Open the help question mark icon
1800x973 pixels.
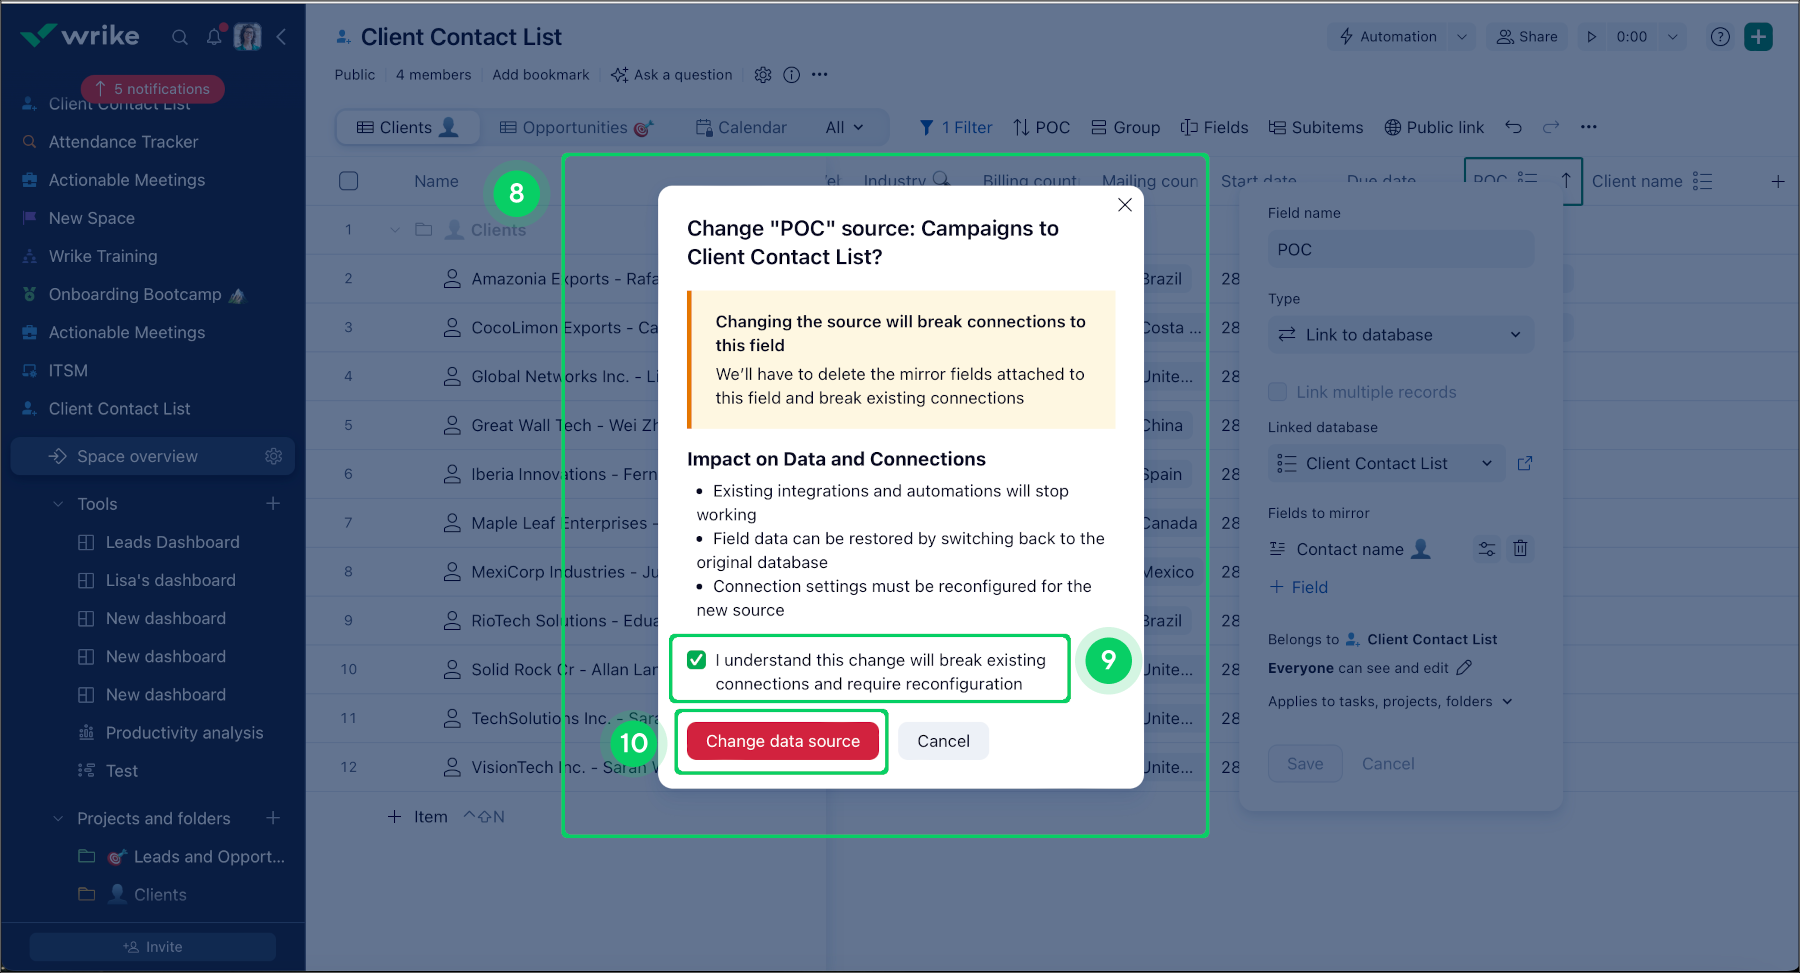click(x=1720, y=37)
